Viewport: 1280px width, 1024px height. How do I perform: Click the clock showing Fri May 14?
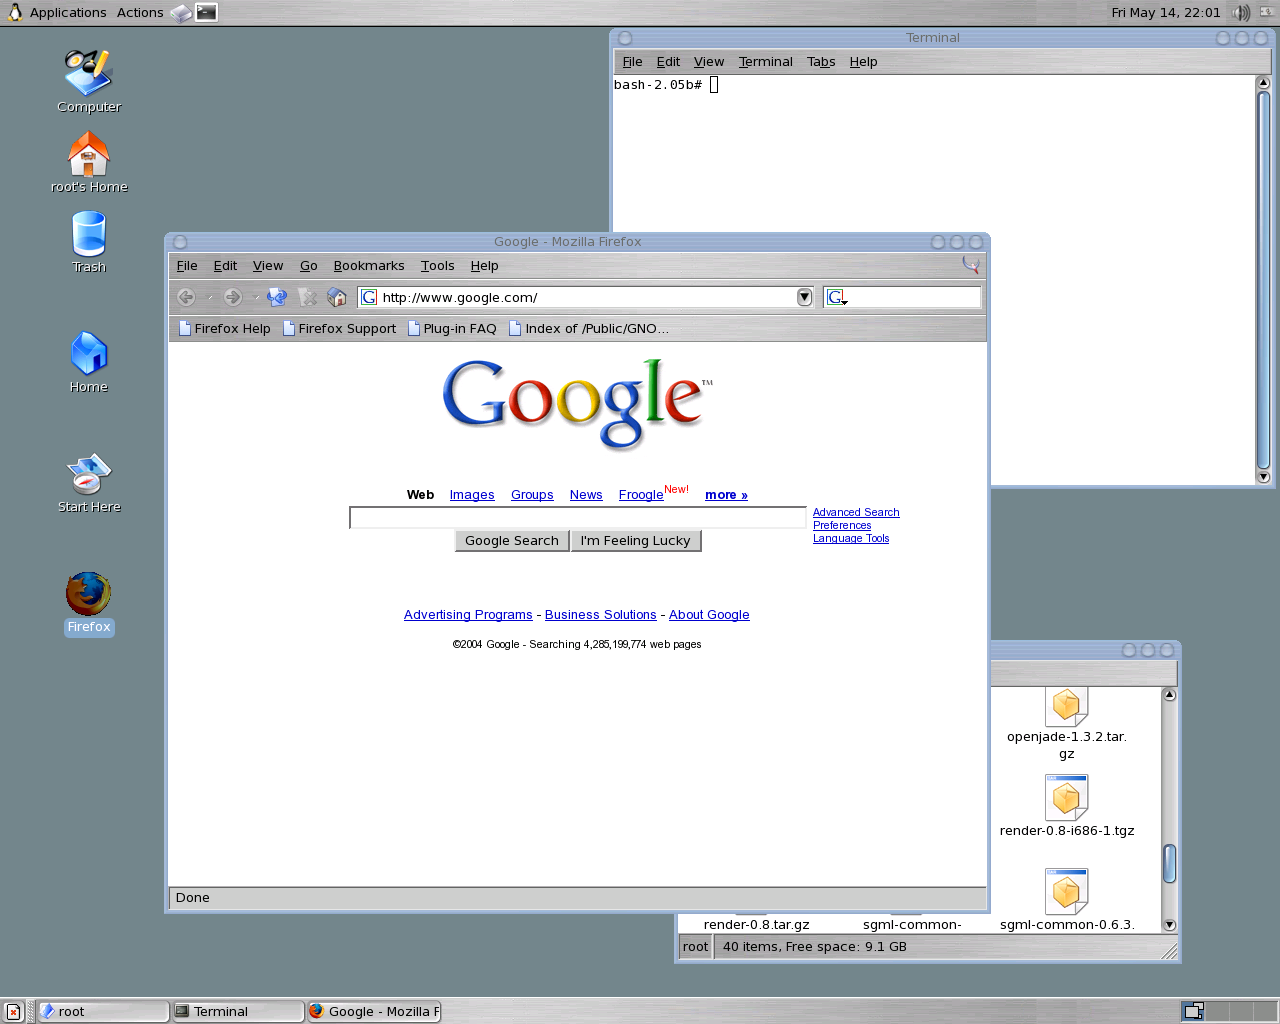click(1166, 13)
